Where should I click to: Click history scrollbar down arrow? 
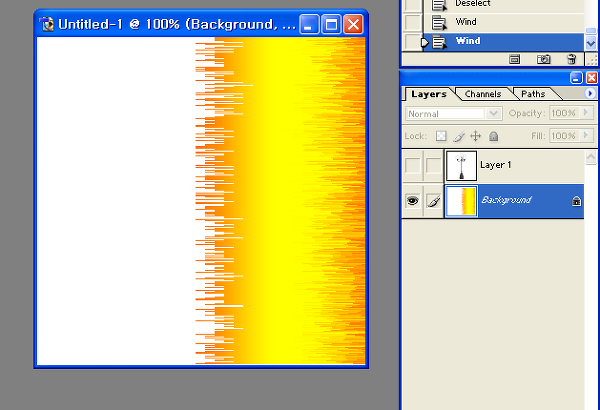point(590,44)
